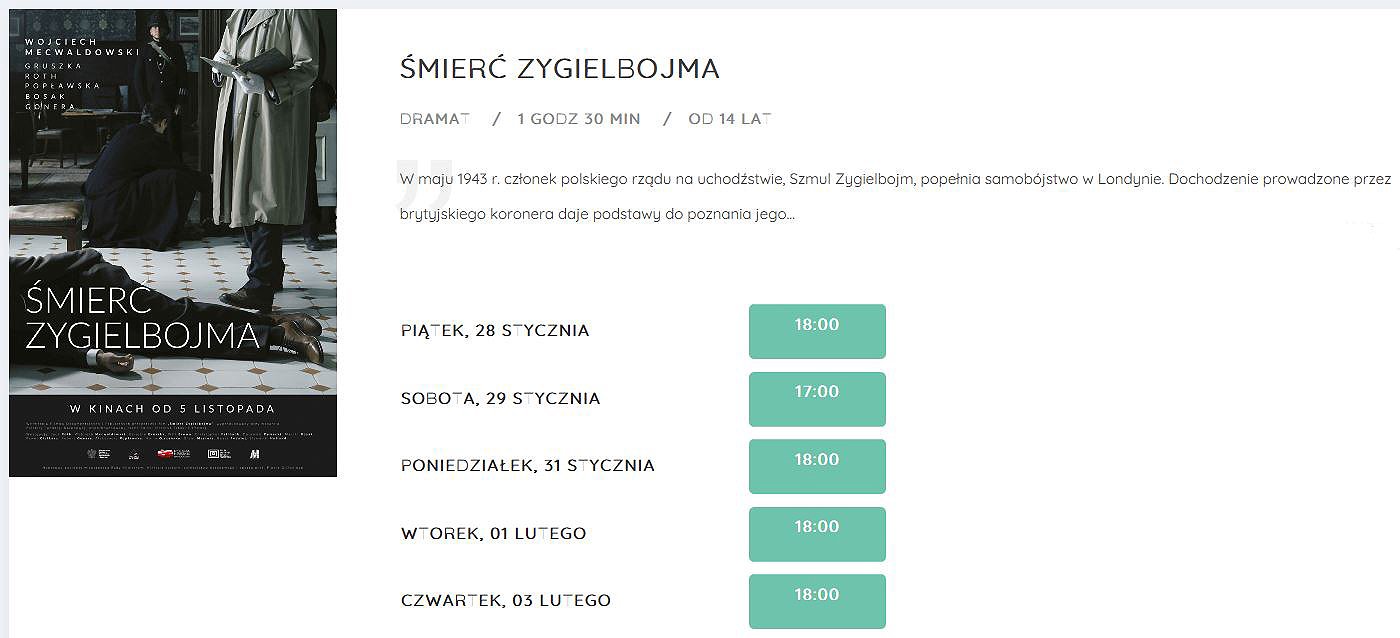Viewport: 1400px width, 638px height.
Task: Select the 18:00 showing on Friday, 28 January
Action: [817, 331]
